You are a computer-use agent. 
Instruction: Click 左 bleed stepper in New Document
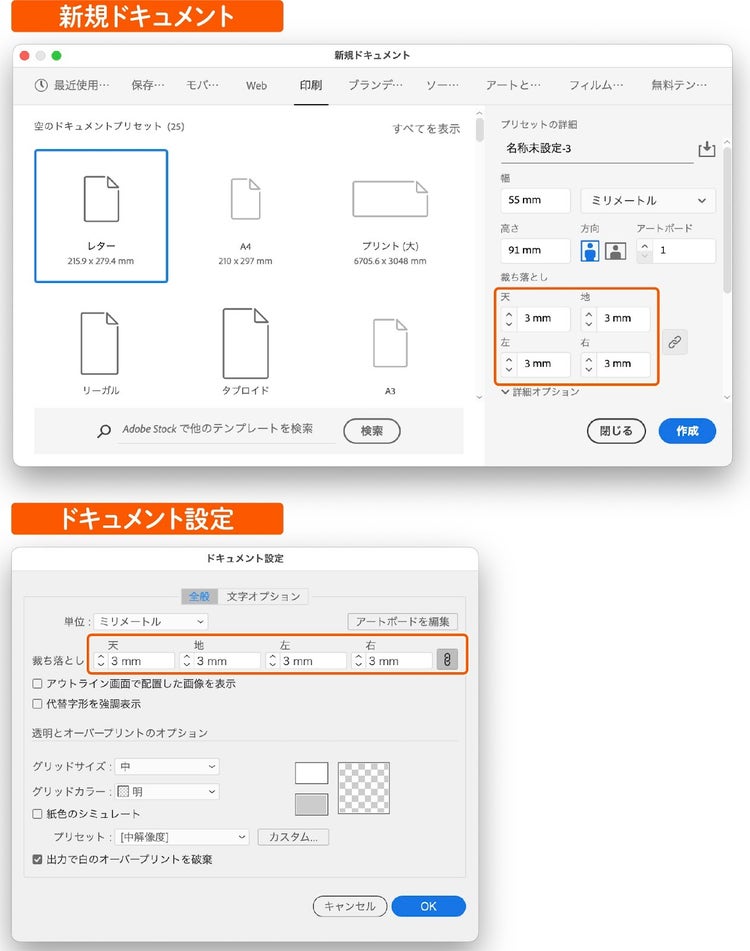[x=509, y=364]
